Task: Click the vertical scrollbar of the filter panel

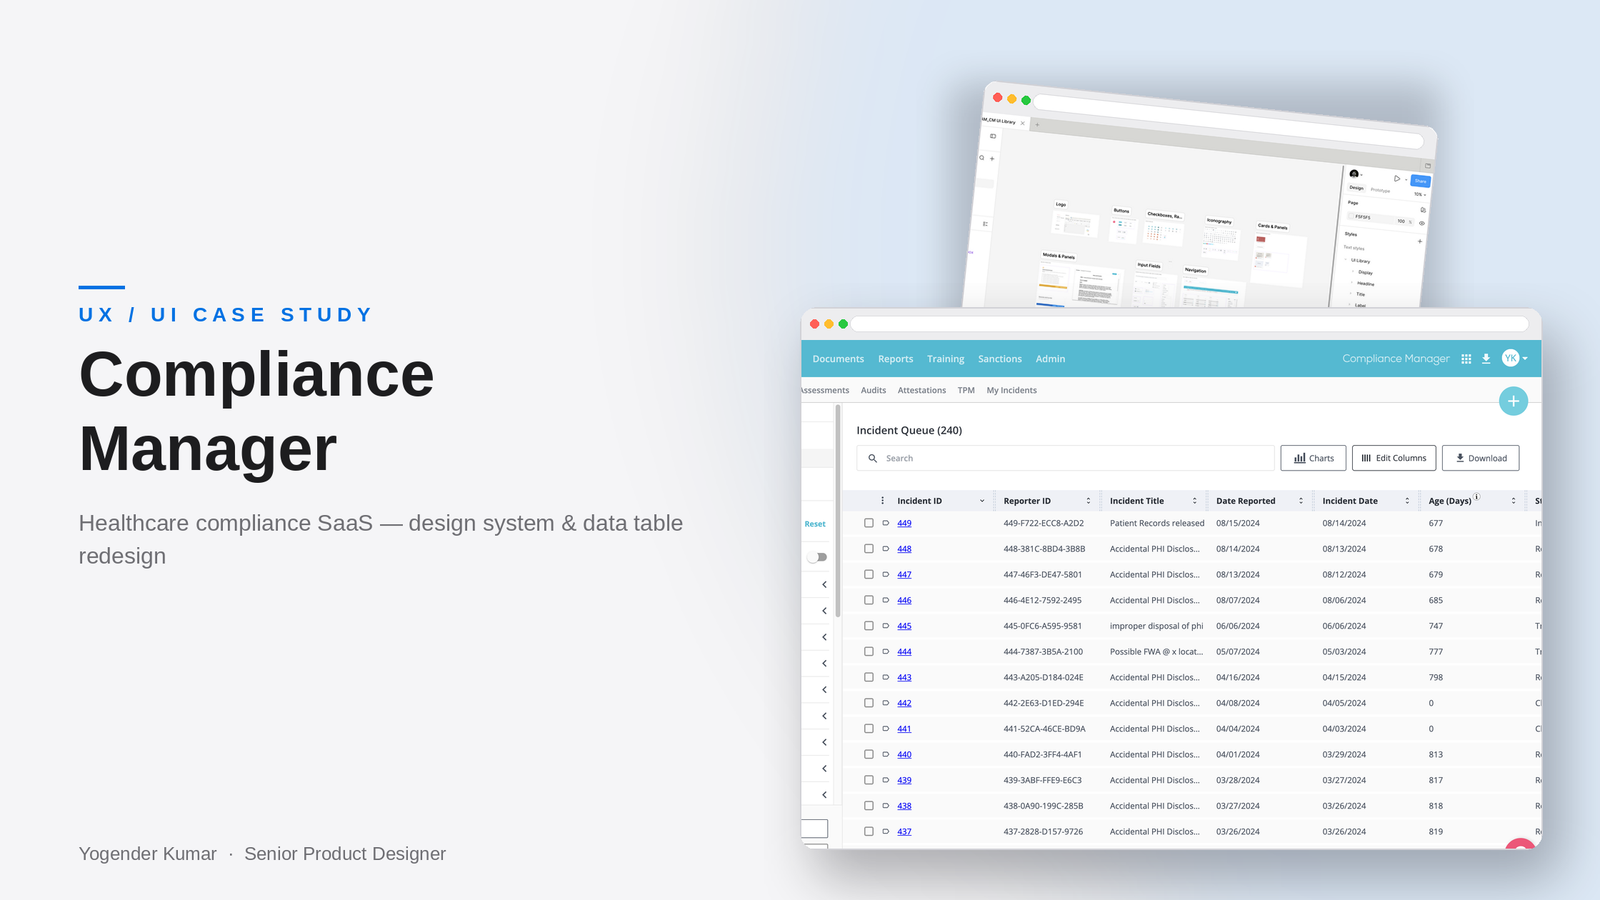Action: pos(837,510)
